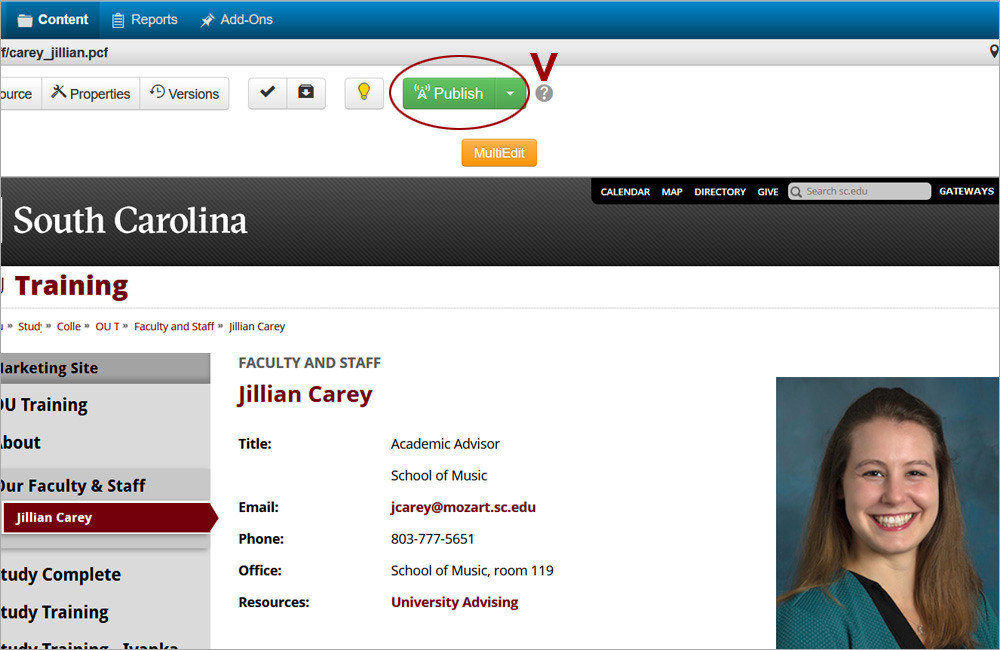
Task: Open the CALENDAR link
Action: [625, 192]
